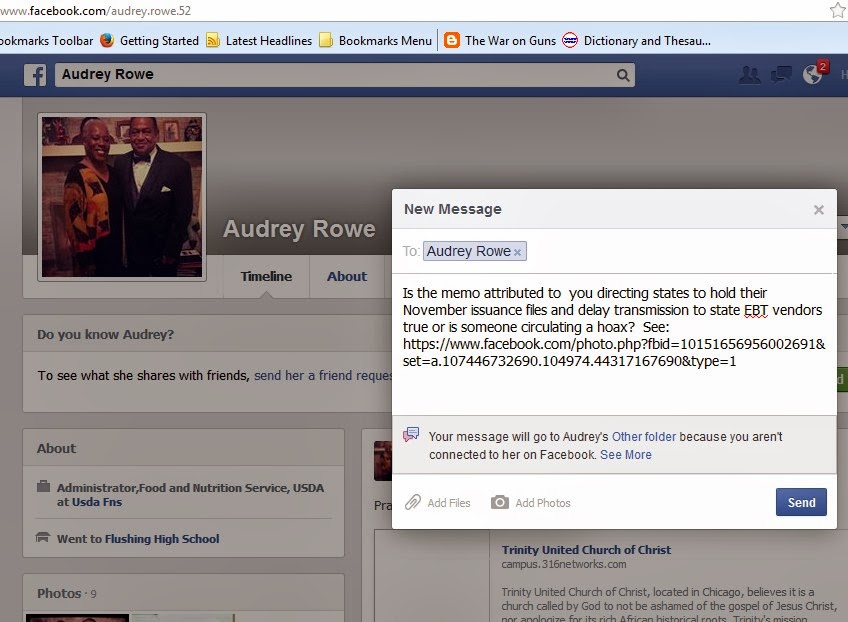The image size is (848, 622).
Task: Click Audrey Rowe profile picture
Action: click(x=122, y=197)
